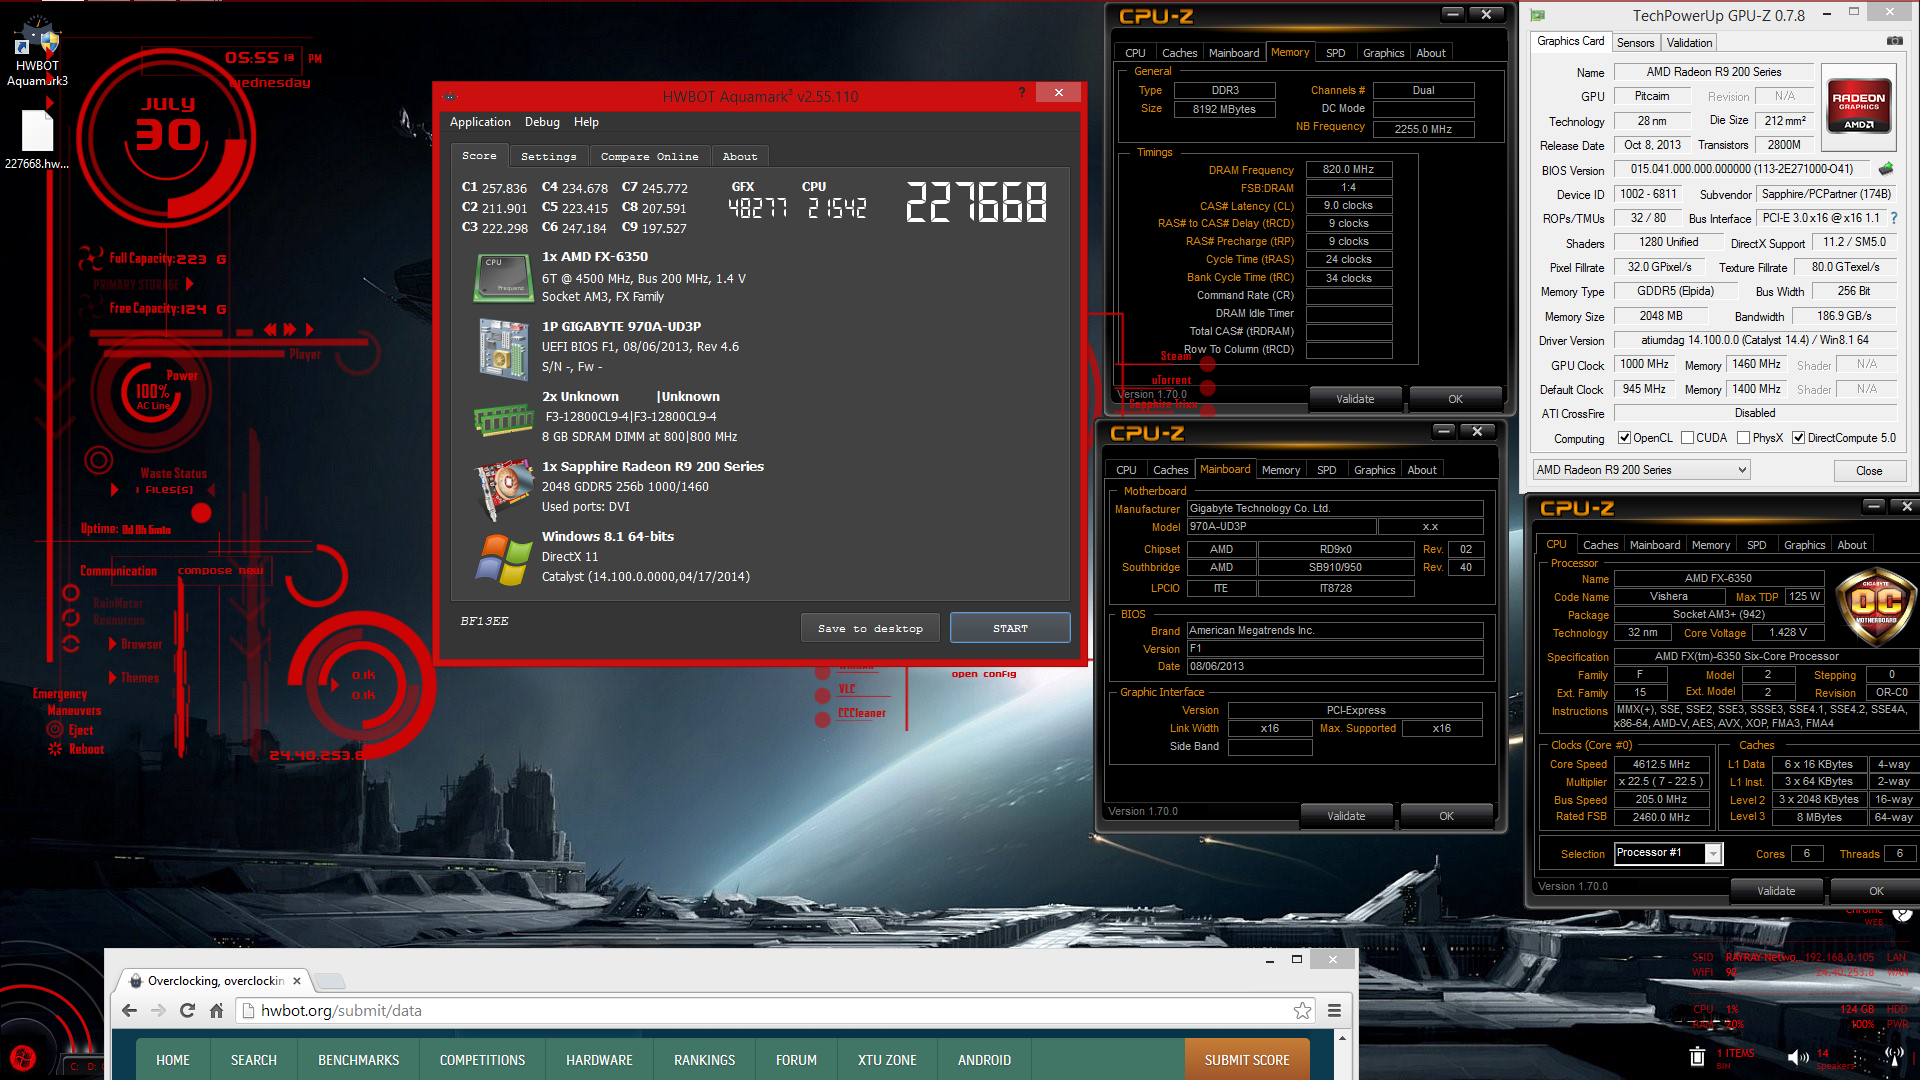Open RANKINGS in hwbot navigation
This screenshot has height=1080, width=1920.
(704, 1060)
